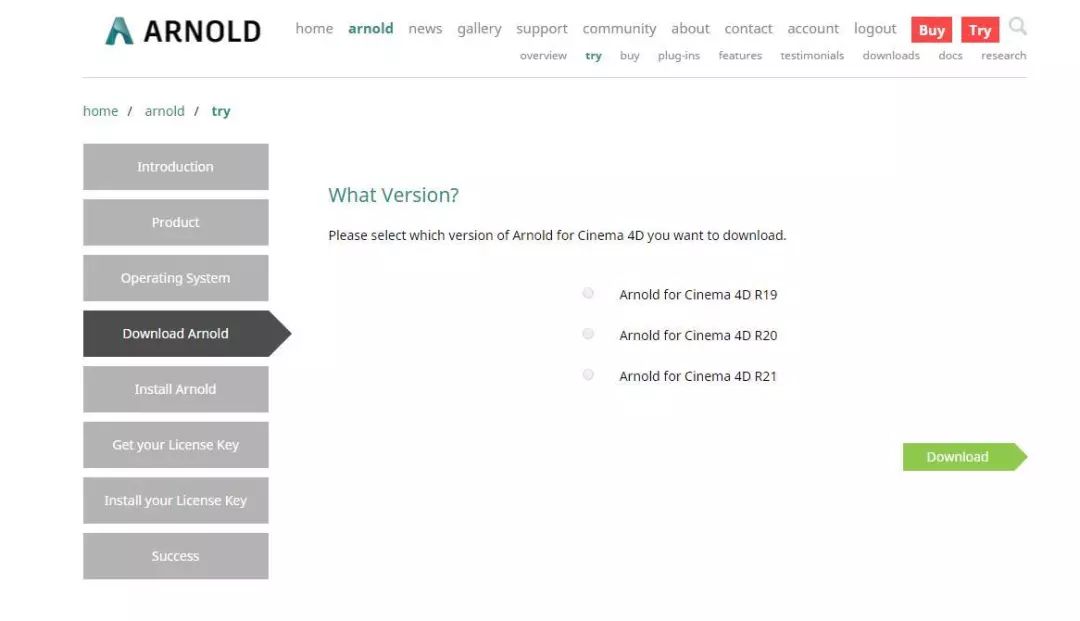This screenshot has width=1080, height=621.
Task: Open the gallery menu item
Action: coord(479,28)
